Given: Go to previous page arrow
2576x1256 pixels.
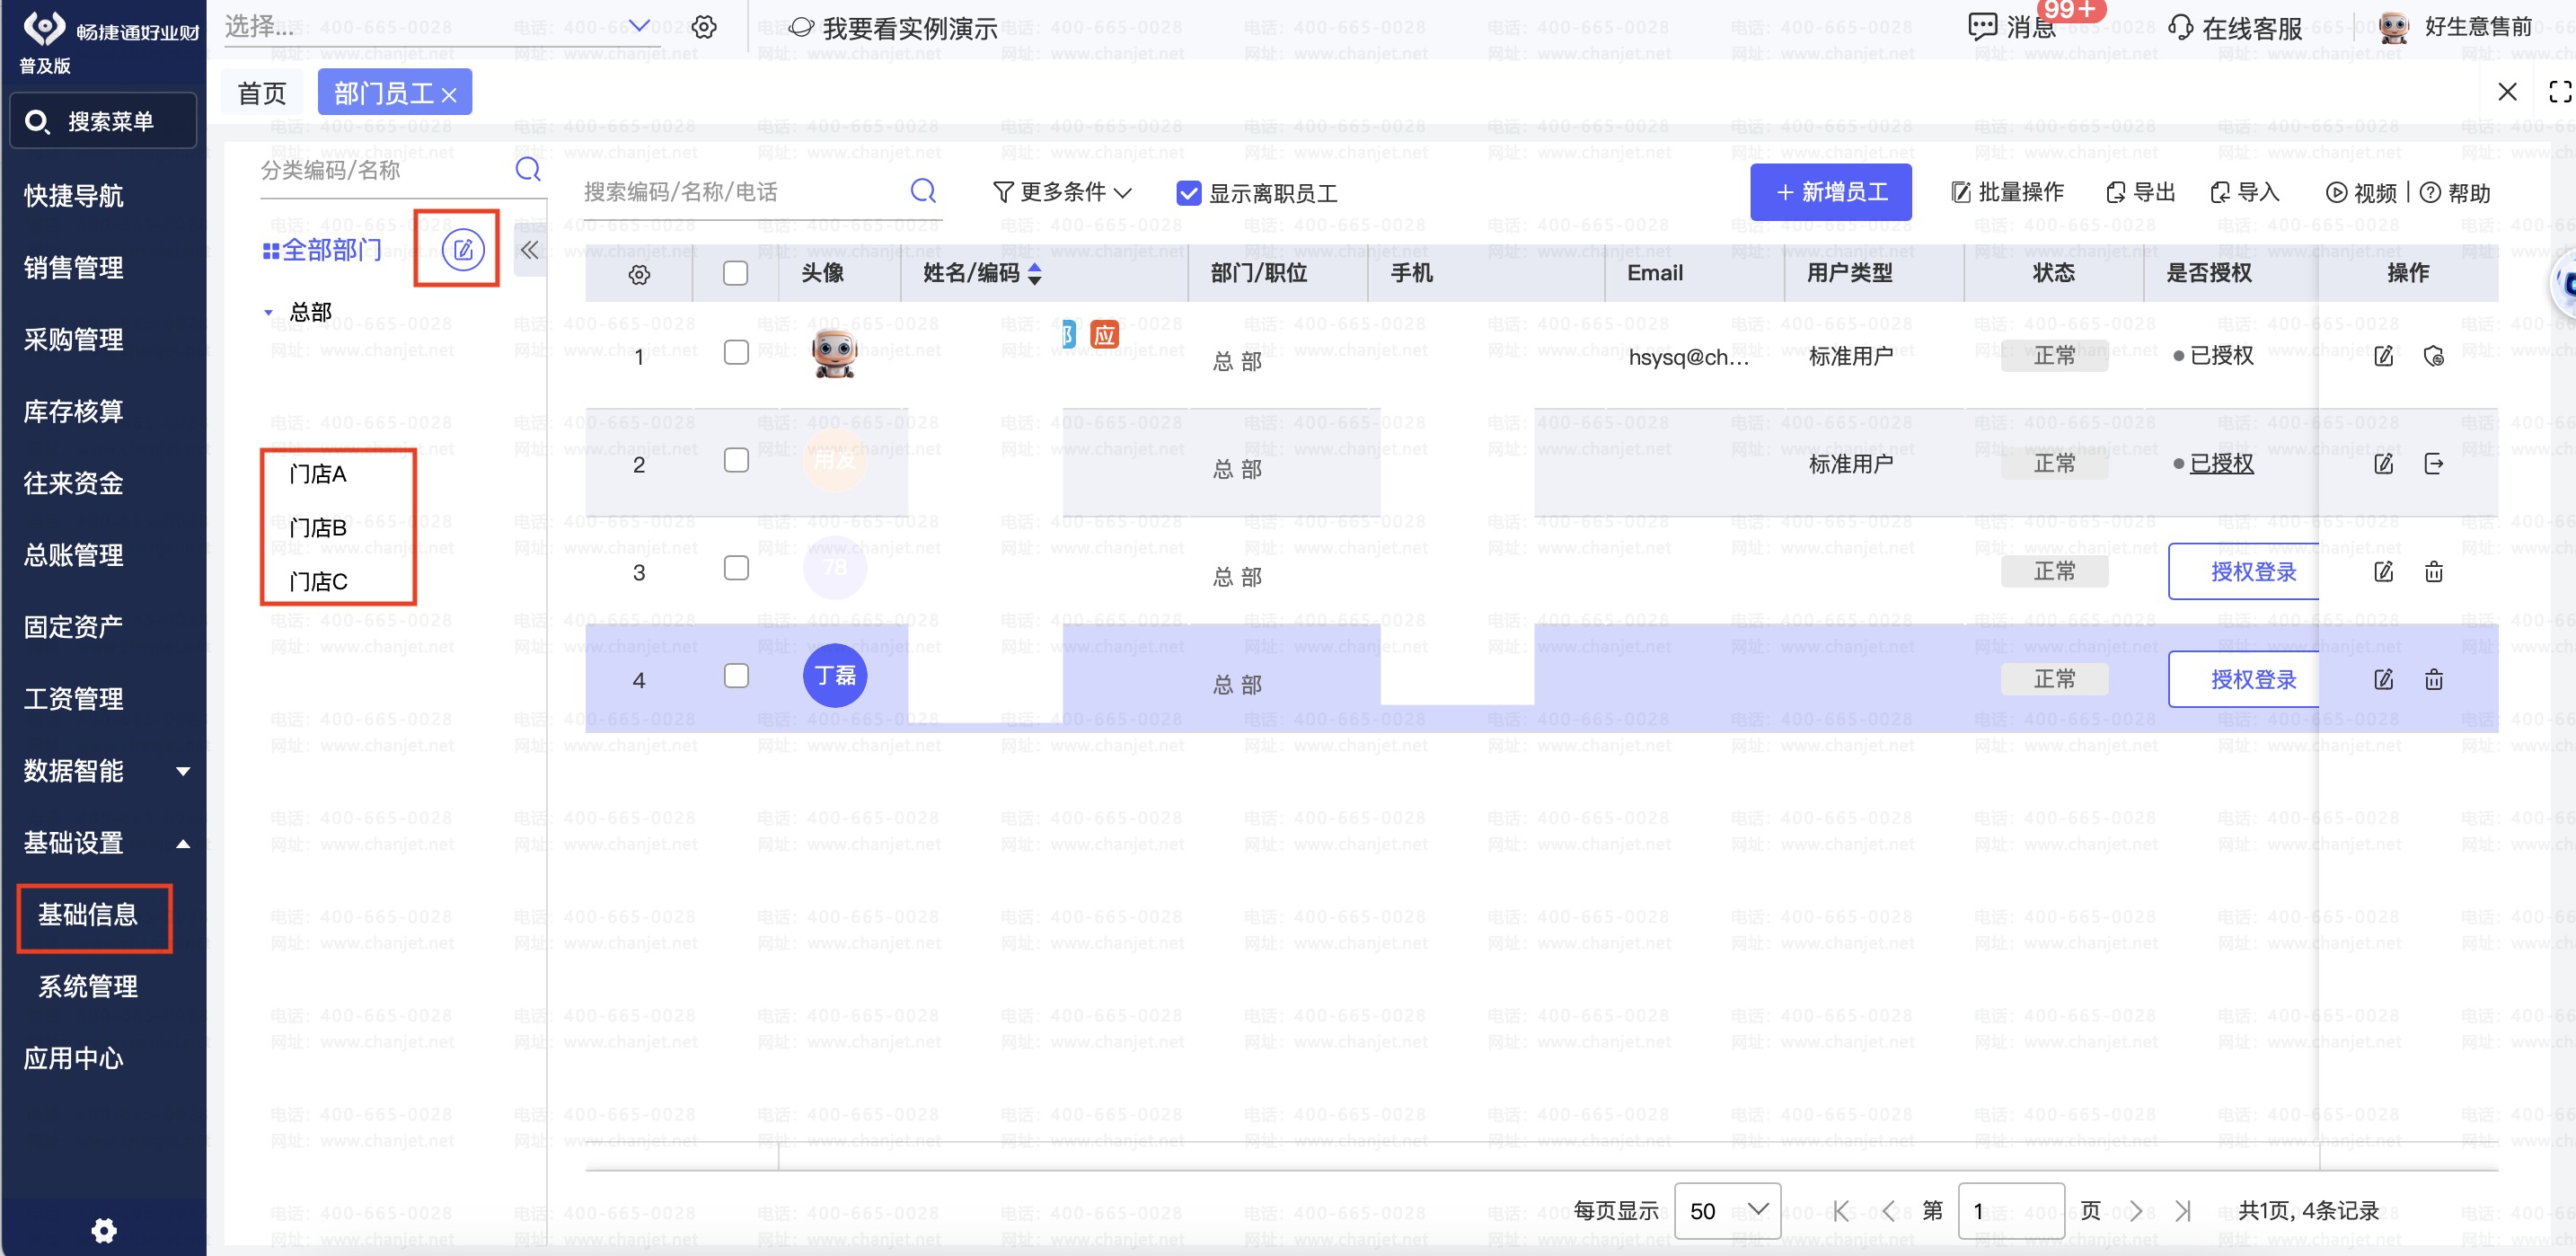Looking at the screenshot, I should 1888,1211.
